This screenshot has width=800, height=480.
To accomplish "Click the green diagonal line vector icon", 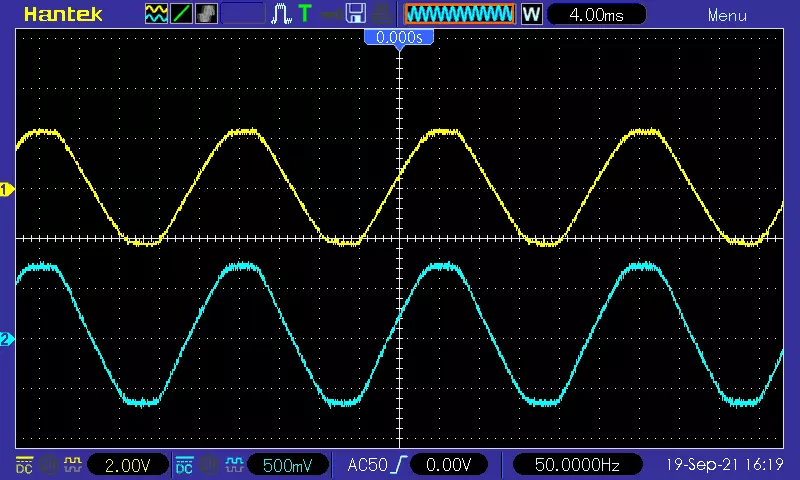I will click(181, 14).
